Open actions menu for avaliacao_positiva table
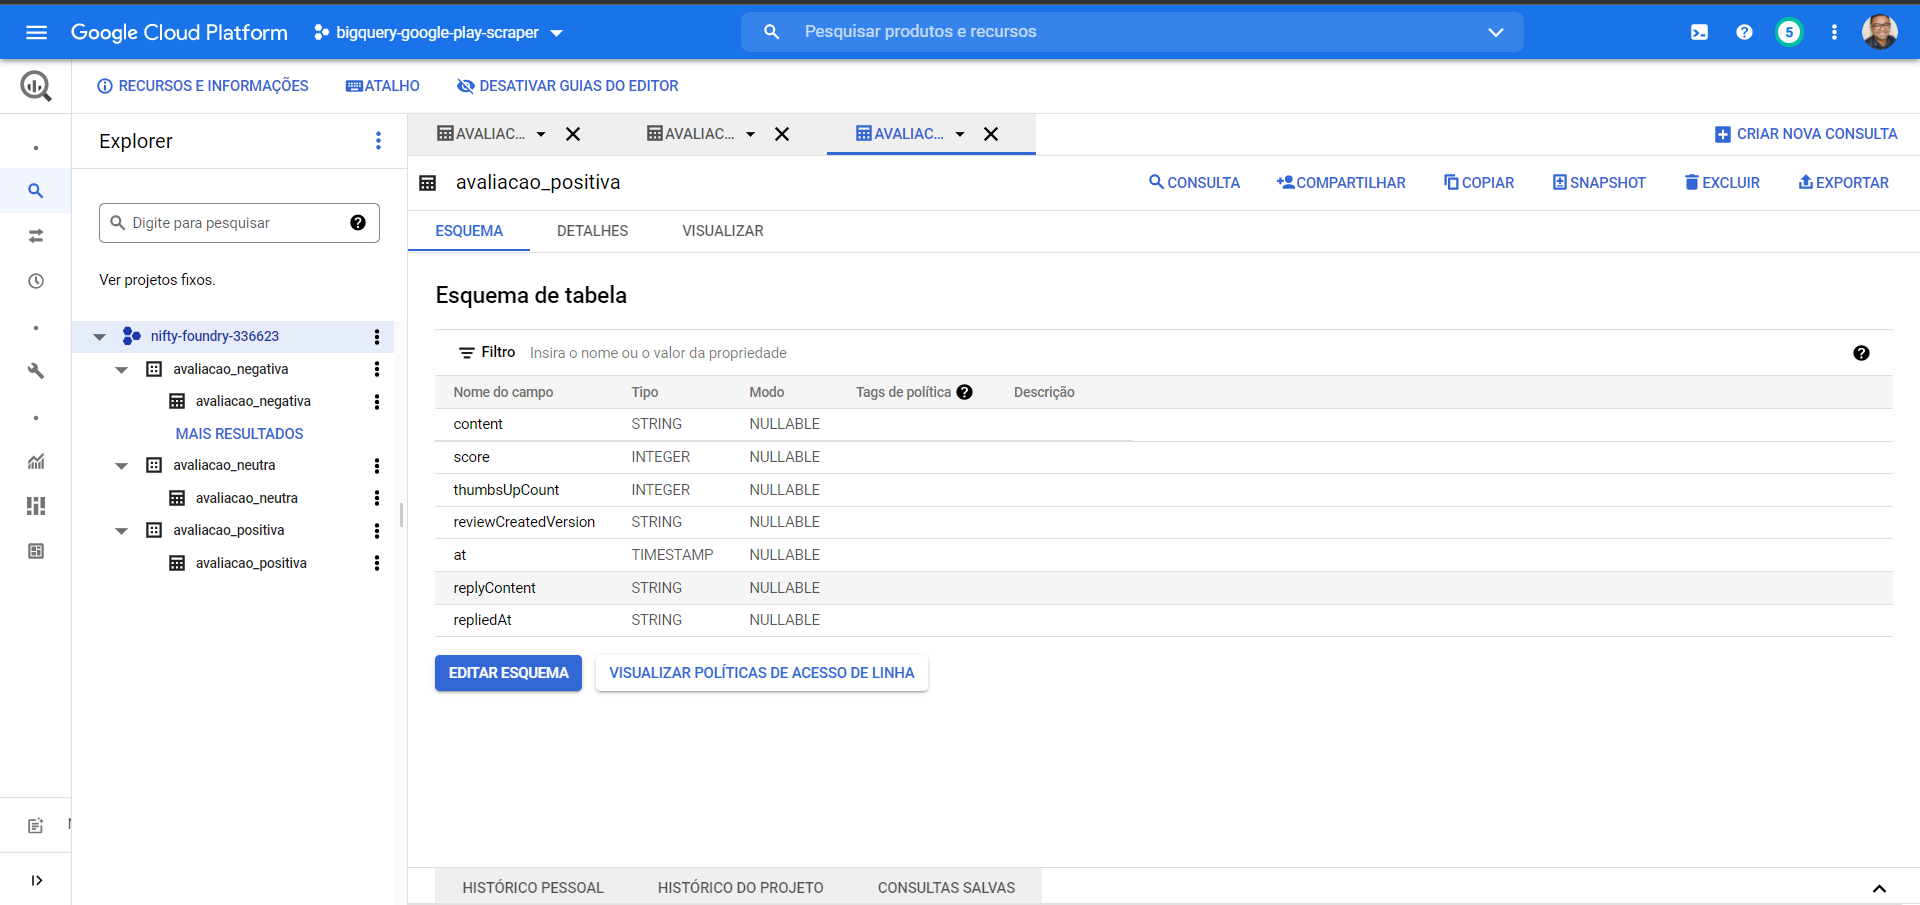1920x905 pixels. 377,563
